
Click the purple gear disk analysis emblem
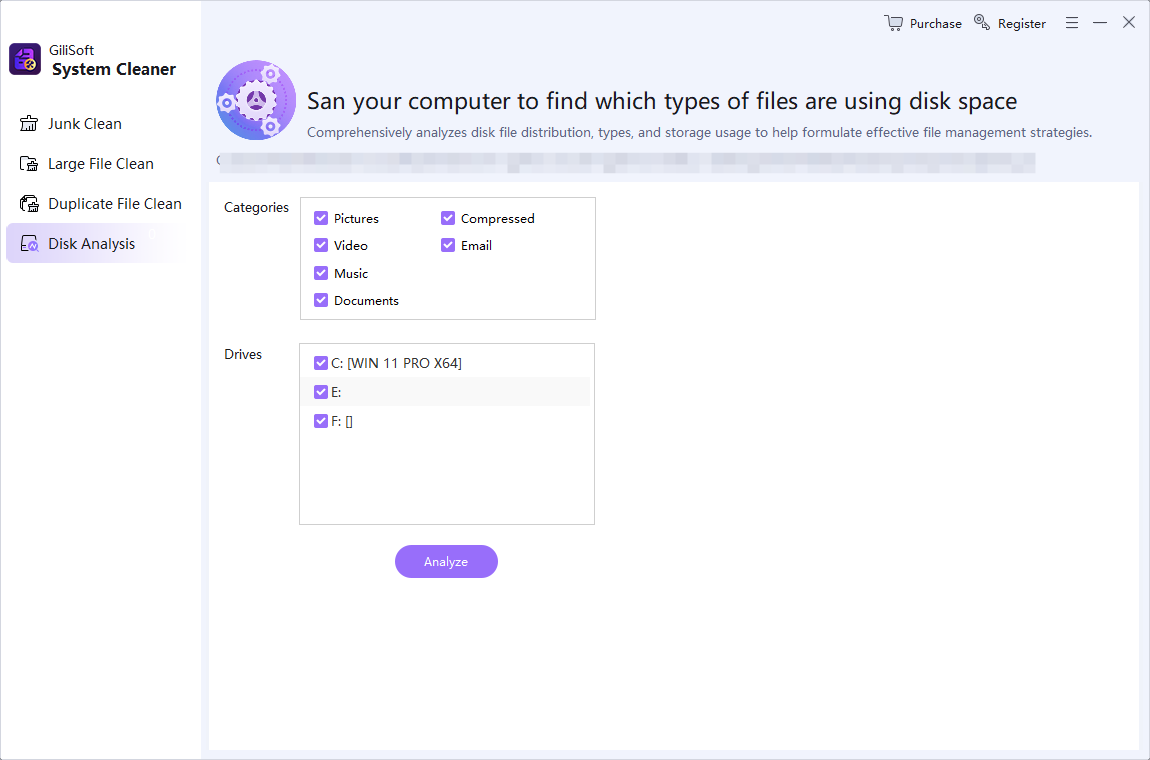(x=256, y=101)
